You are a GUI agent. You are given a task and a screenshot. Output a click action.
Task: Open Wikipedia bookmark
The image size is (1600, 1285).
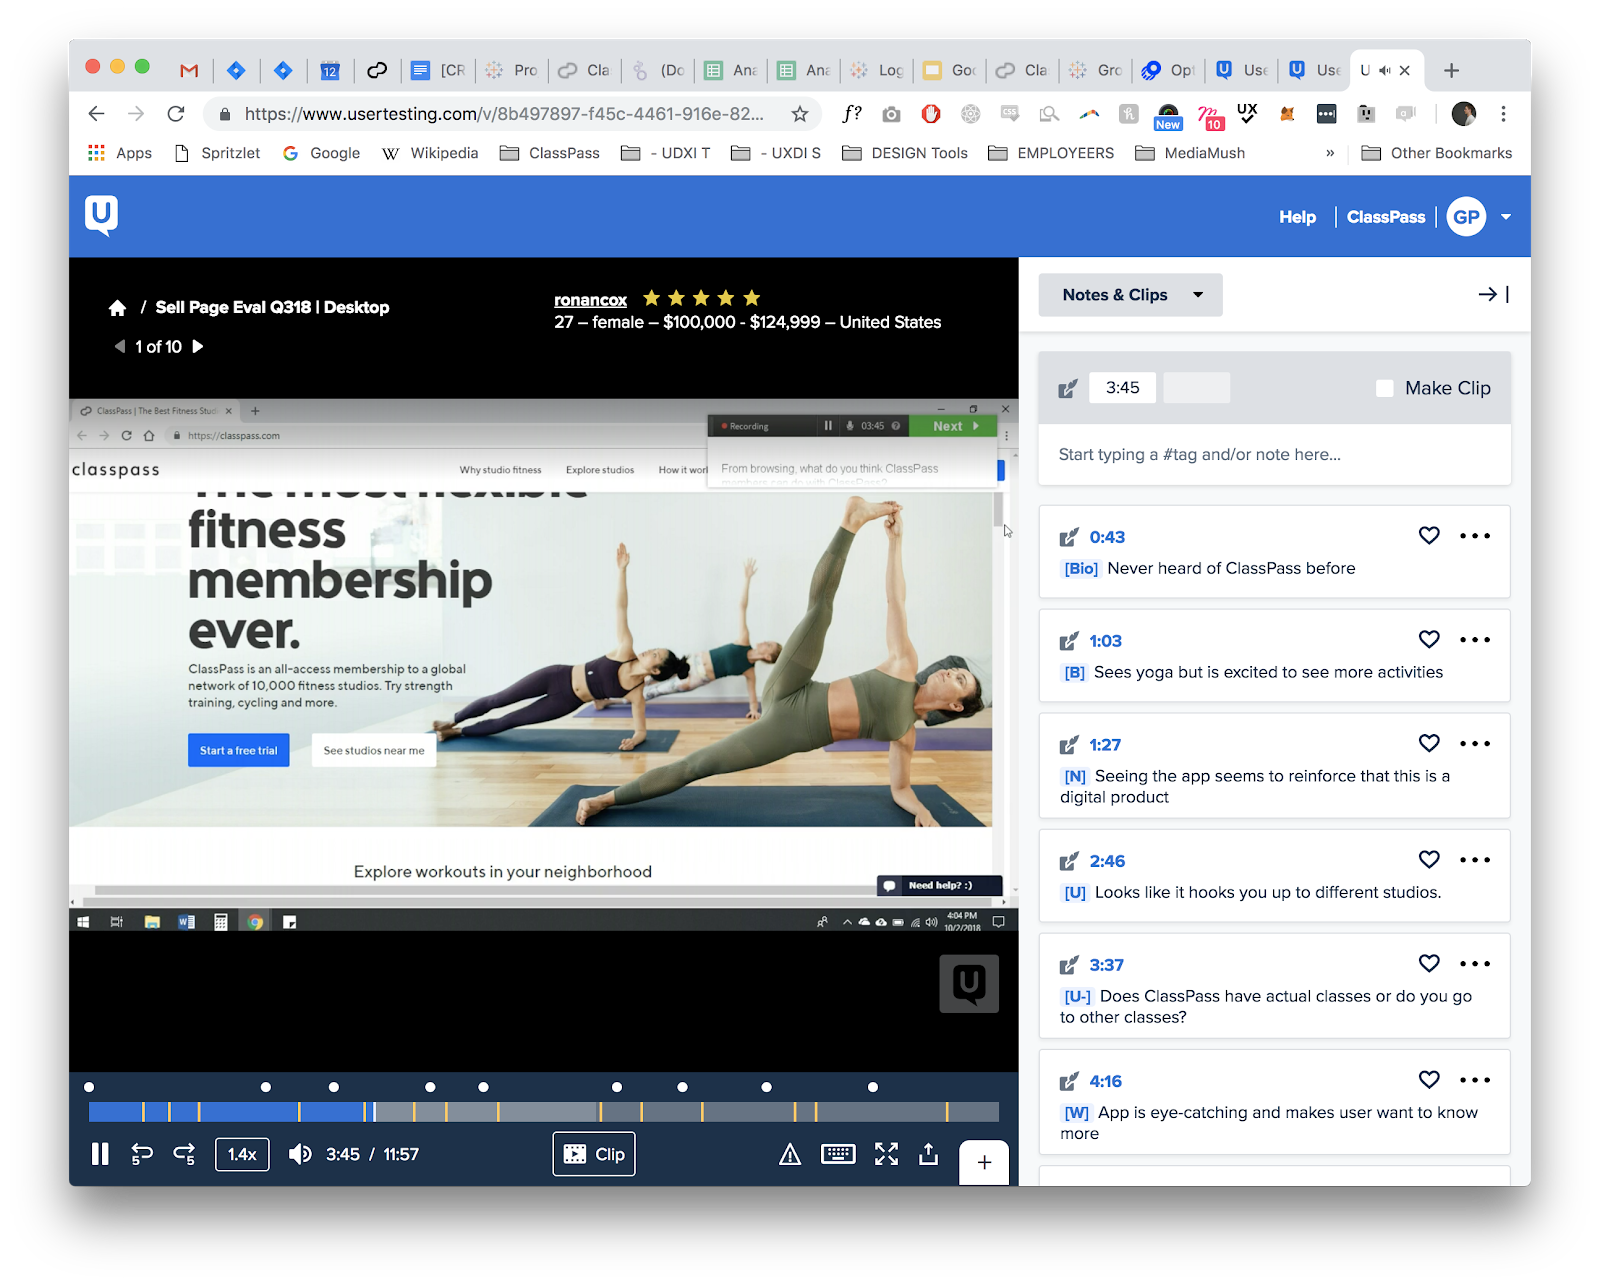coord(431,153)
